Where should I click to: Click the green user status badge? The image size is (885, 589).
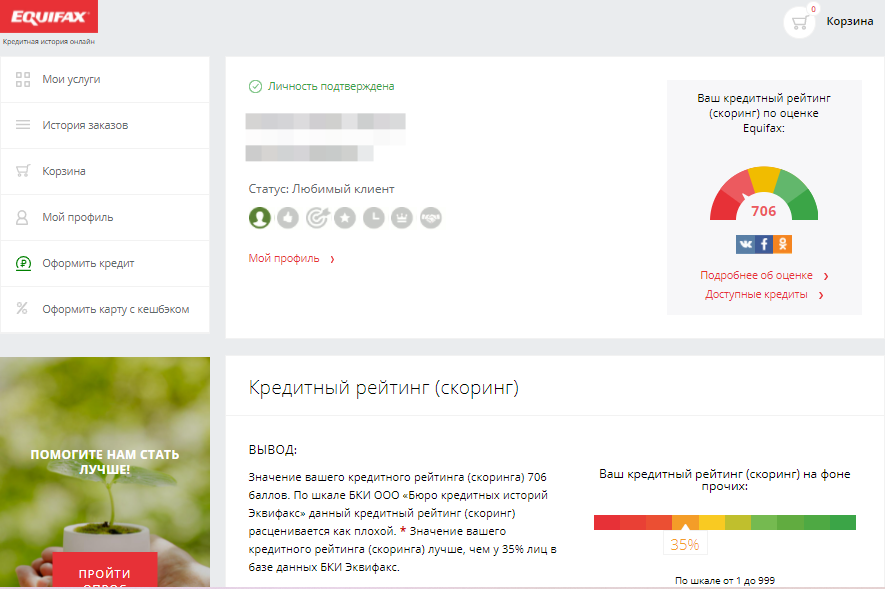pos(260,217)
